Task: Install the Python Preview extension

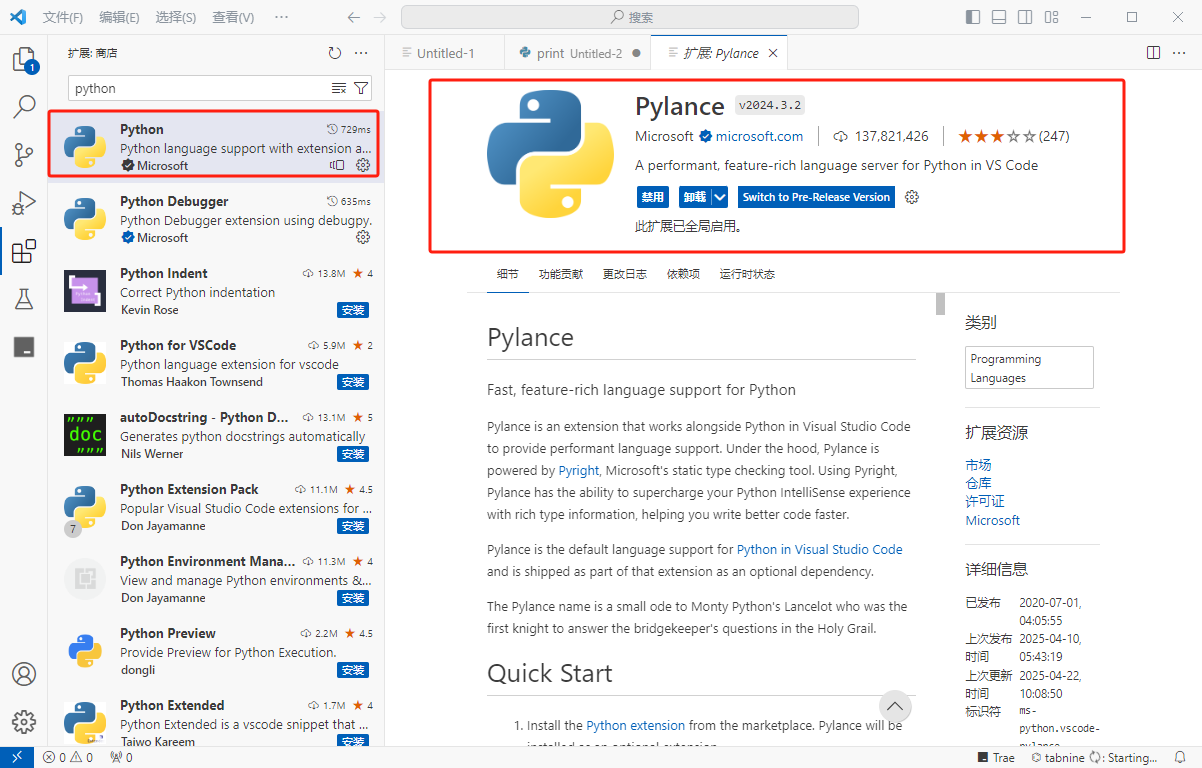Action: coord(353,670)
